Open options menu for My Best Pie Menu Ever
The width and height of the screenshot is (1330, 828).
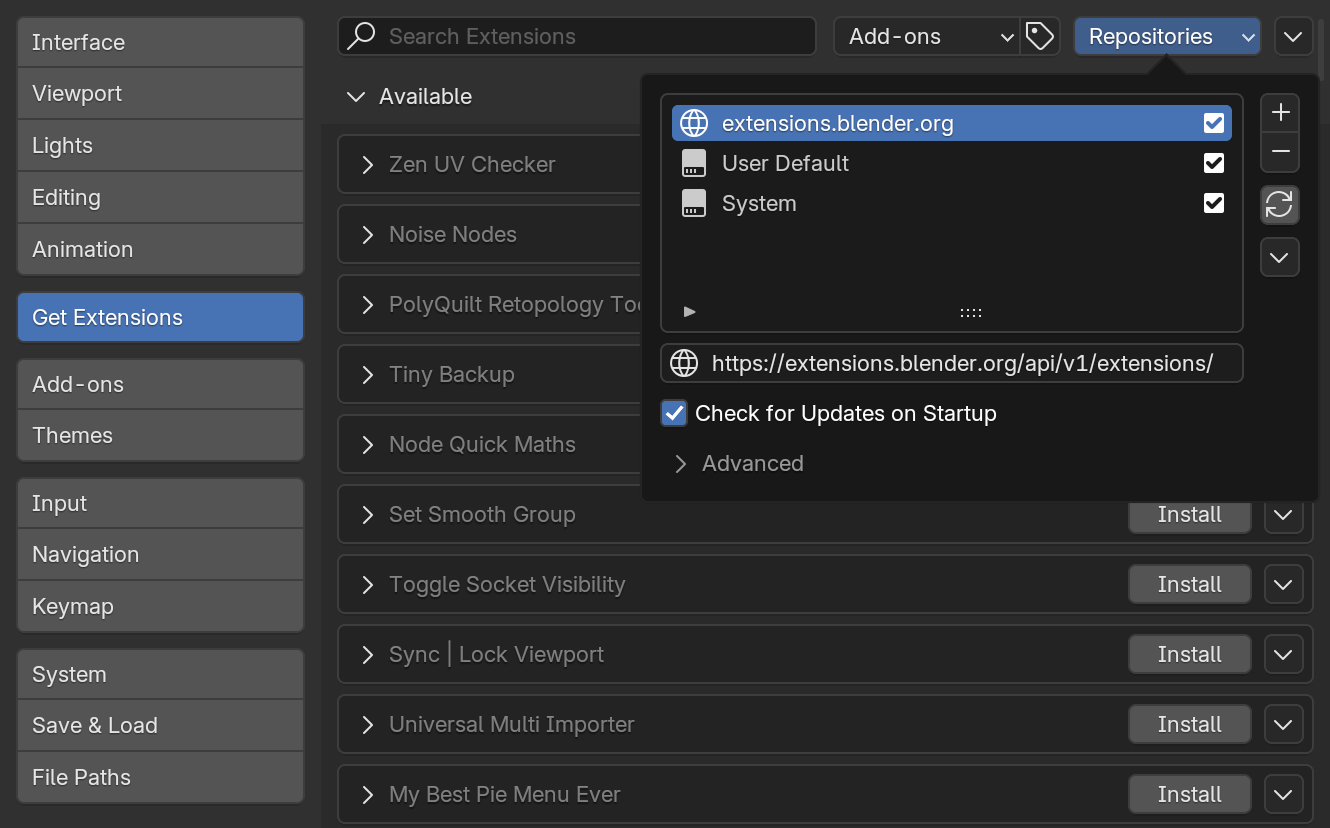tap(1284, 794)
